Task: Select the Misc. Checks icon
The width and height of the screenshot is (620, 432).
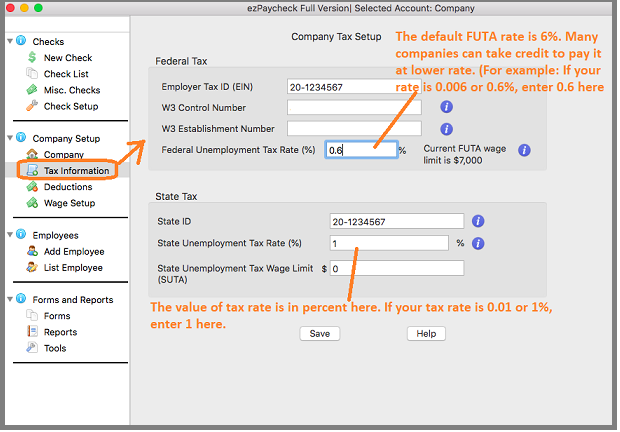Action: [33, 90]
